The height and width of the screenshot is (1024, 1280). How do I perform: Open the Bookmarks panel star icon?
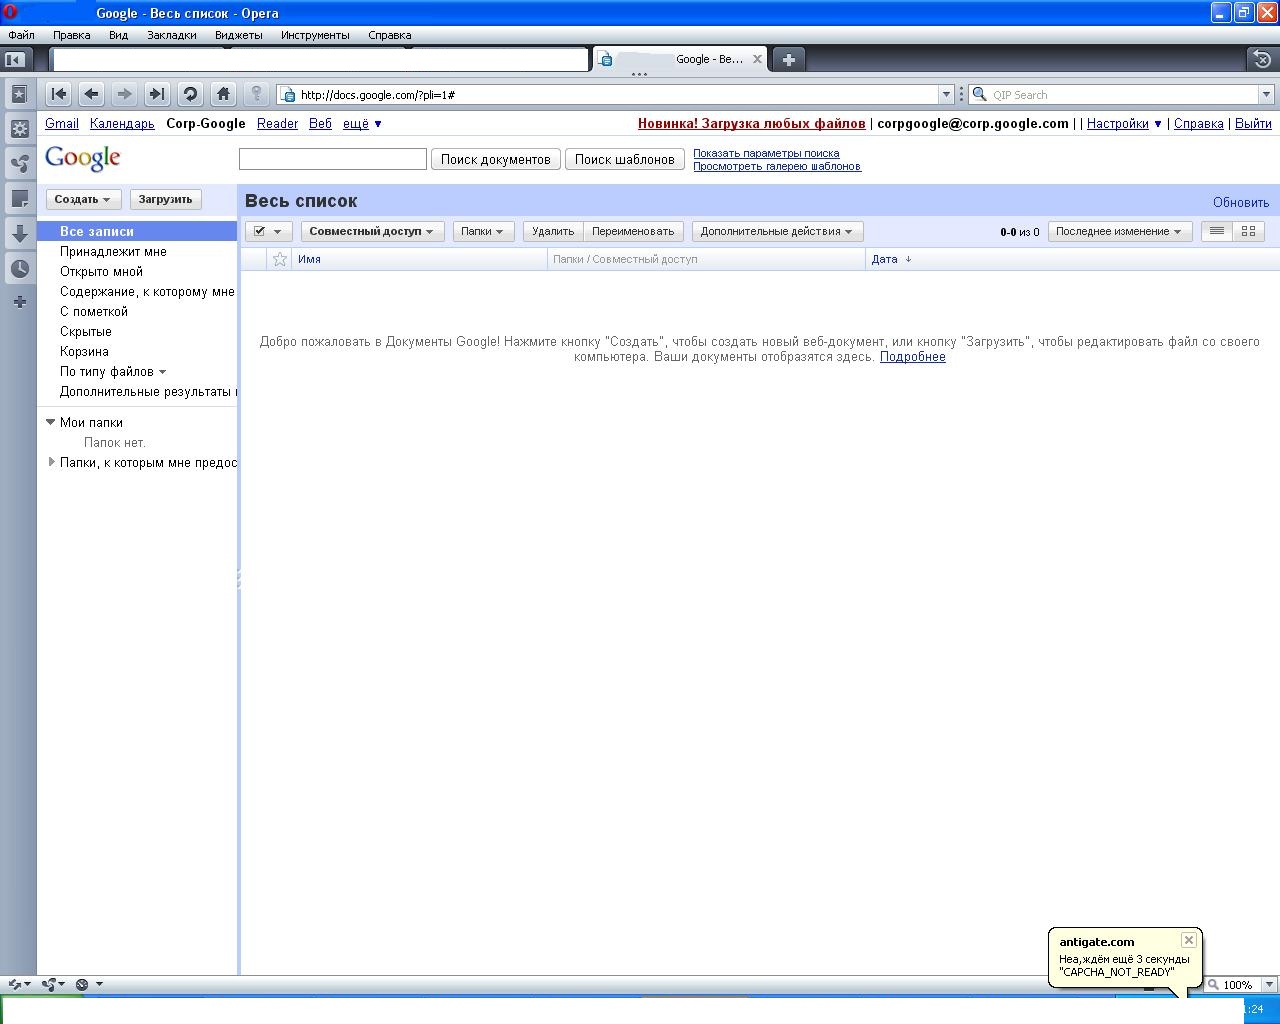pos(18,94)
